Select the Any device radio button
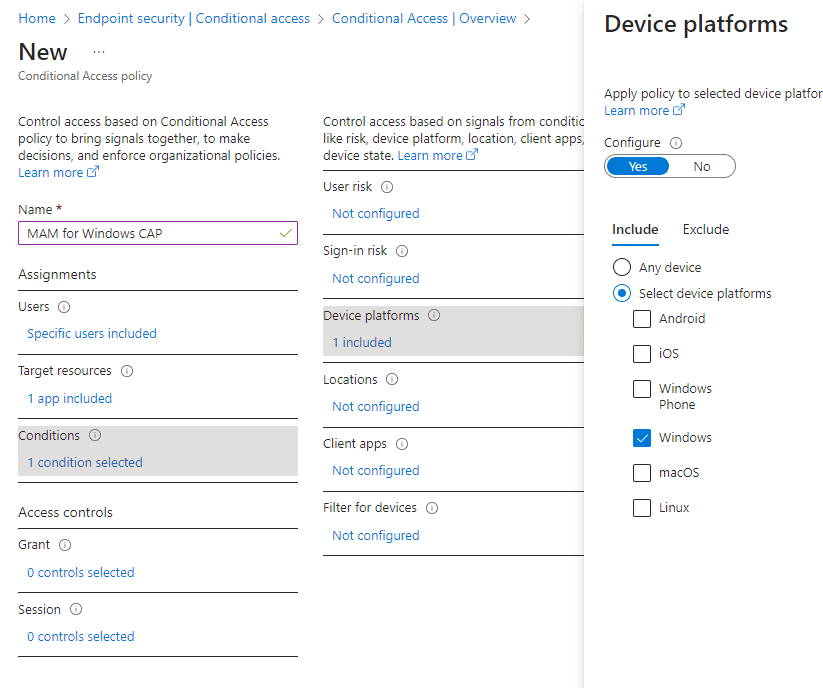This screenshot has height=688, width=823. [622, 268]
